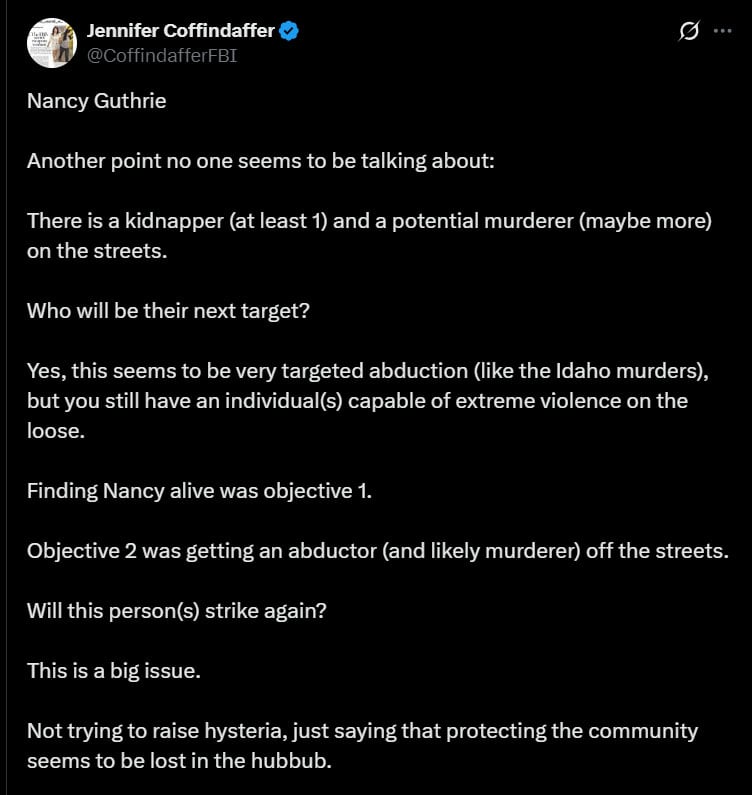Open the three-dot More options menu
Screen dimensions: 752x795
tap(722, 32)
